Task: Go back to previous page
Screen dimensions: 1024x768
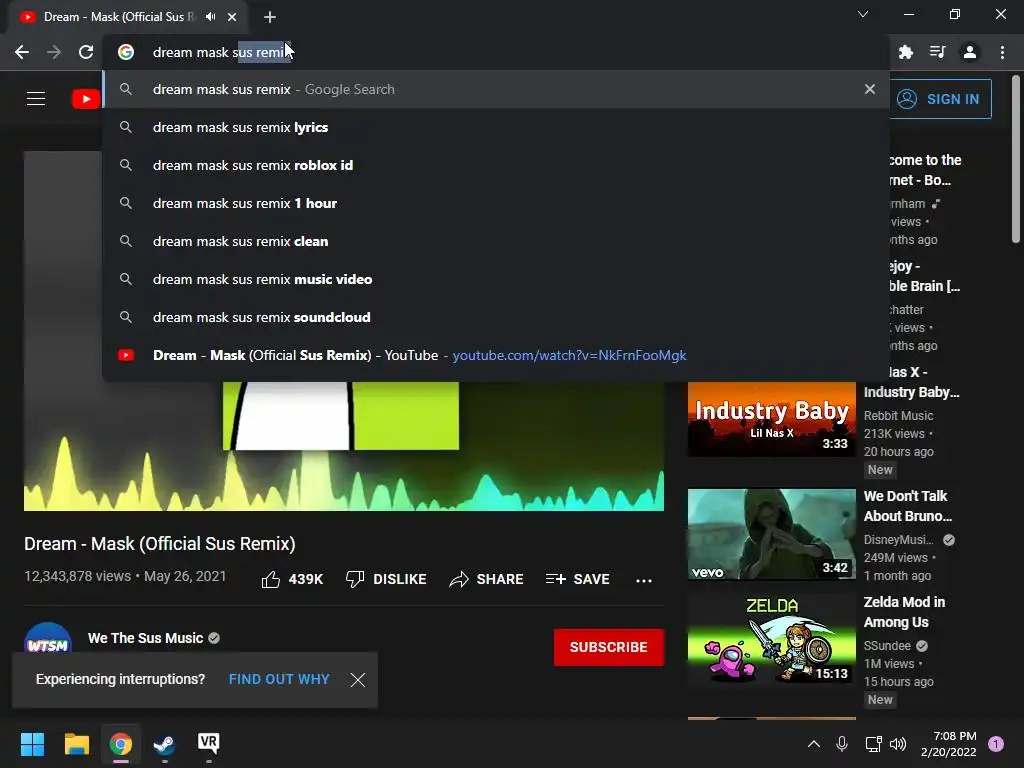Action: coord(22,52)
